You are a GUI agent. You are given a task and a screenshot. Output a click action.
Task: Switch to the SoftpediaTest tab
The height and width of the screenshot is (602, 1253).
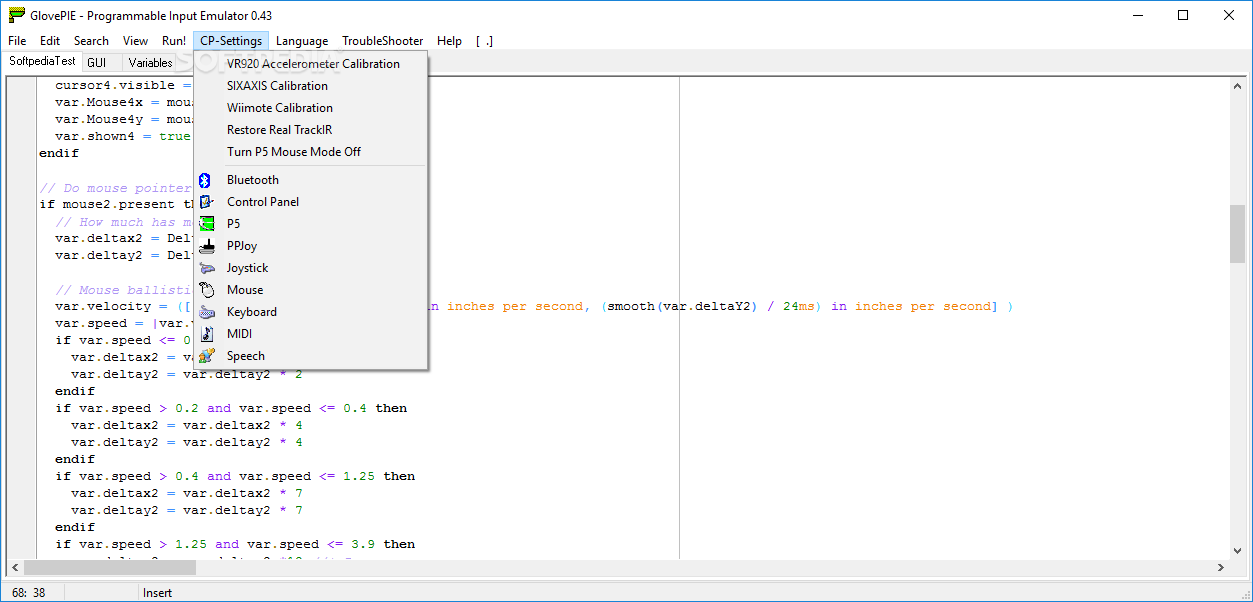point(42,61)
